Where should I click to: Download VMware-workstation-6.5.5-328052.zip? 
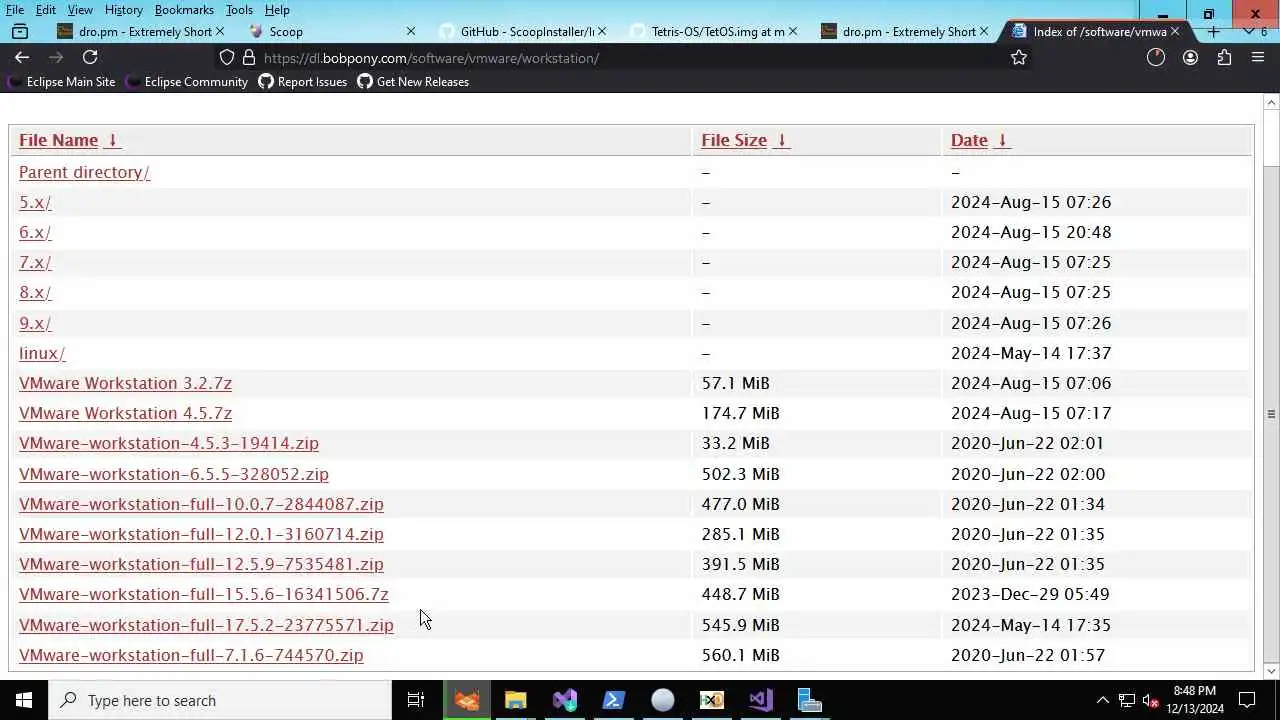(174, 474)
